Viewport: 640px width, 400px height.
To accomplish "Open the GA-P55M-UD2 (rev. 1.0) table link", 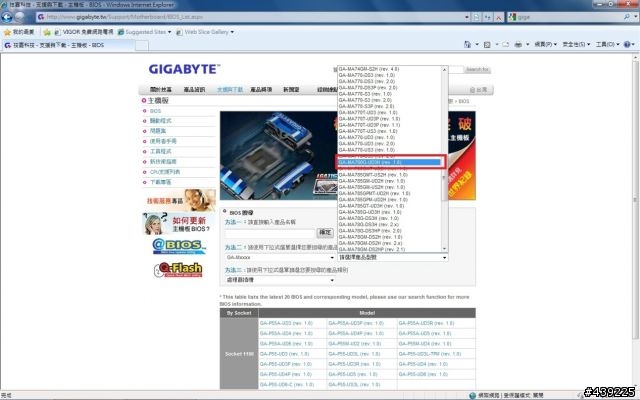I will point(354,344).
